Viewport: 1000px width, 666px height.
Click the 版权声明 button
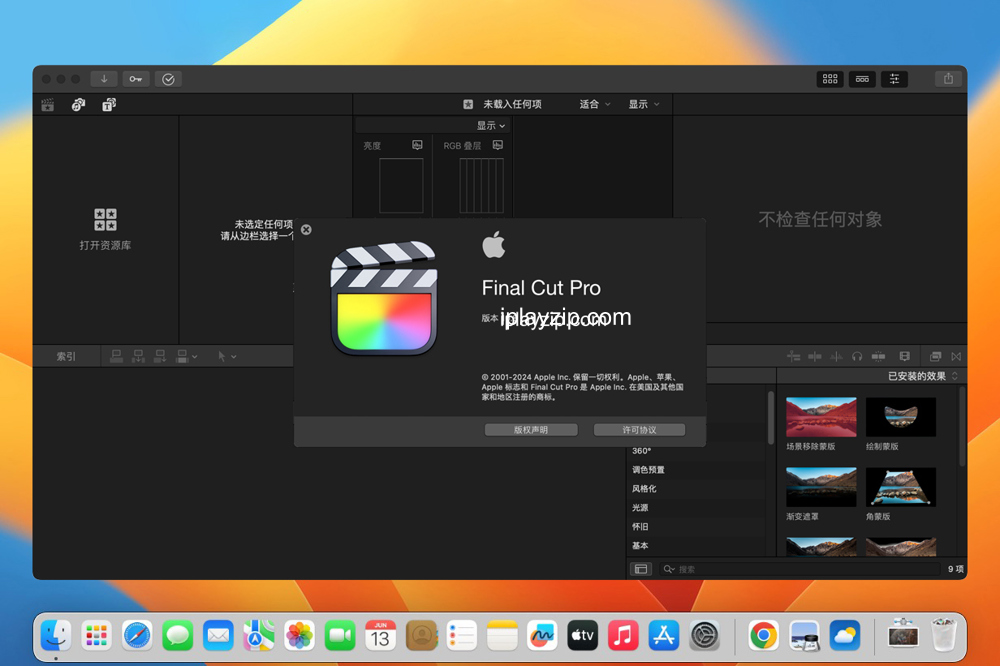pos(531,430)
